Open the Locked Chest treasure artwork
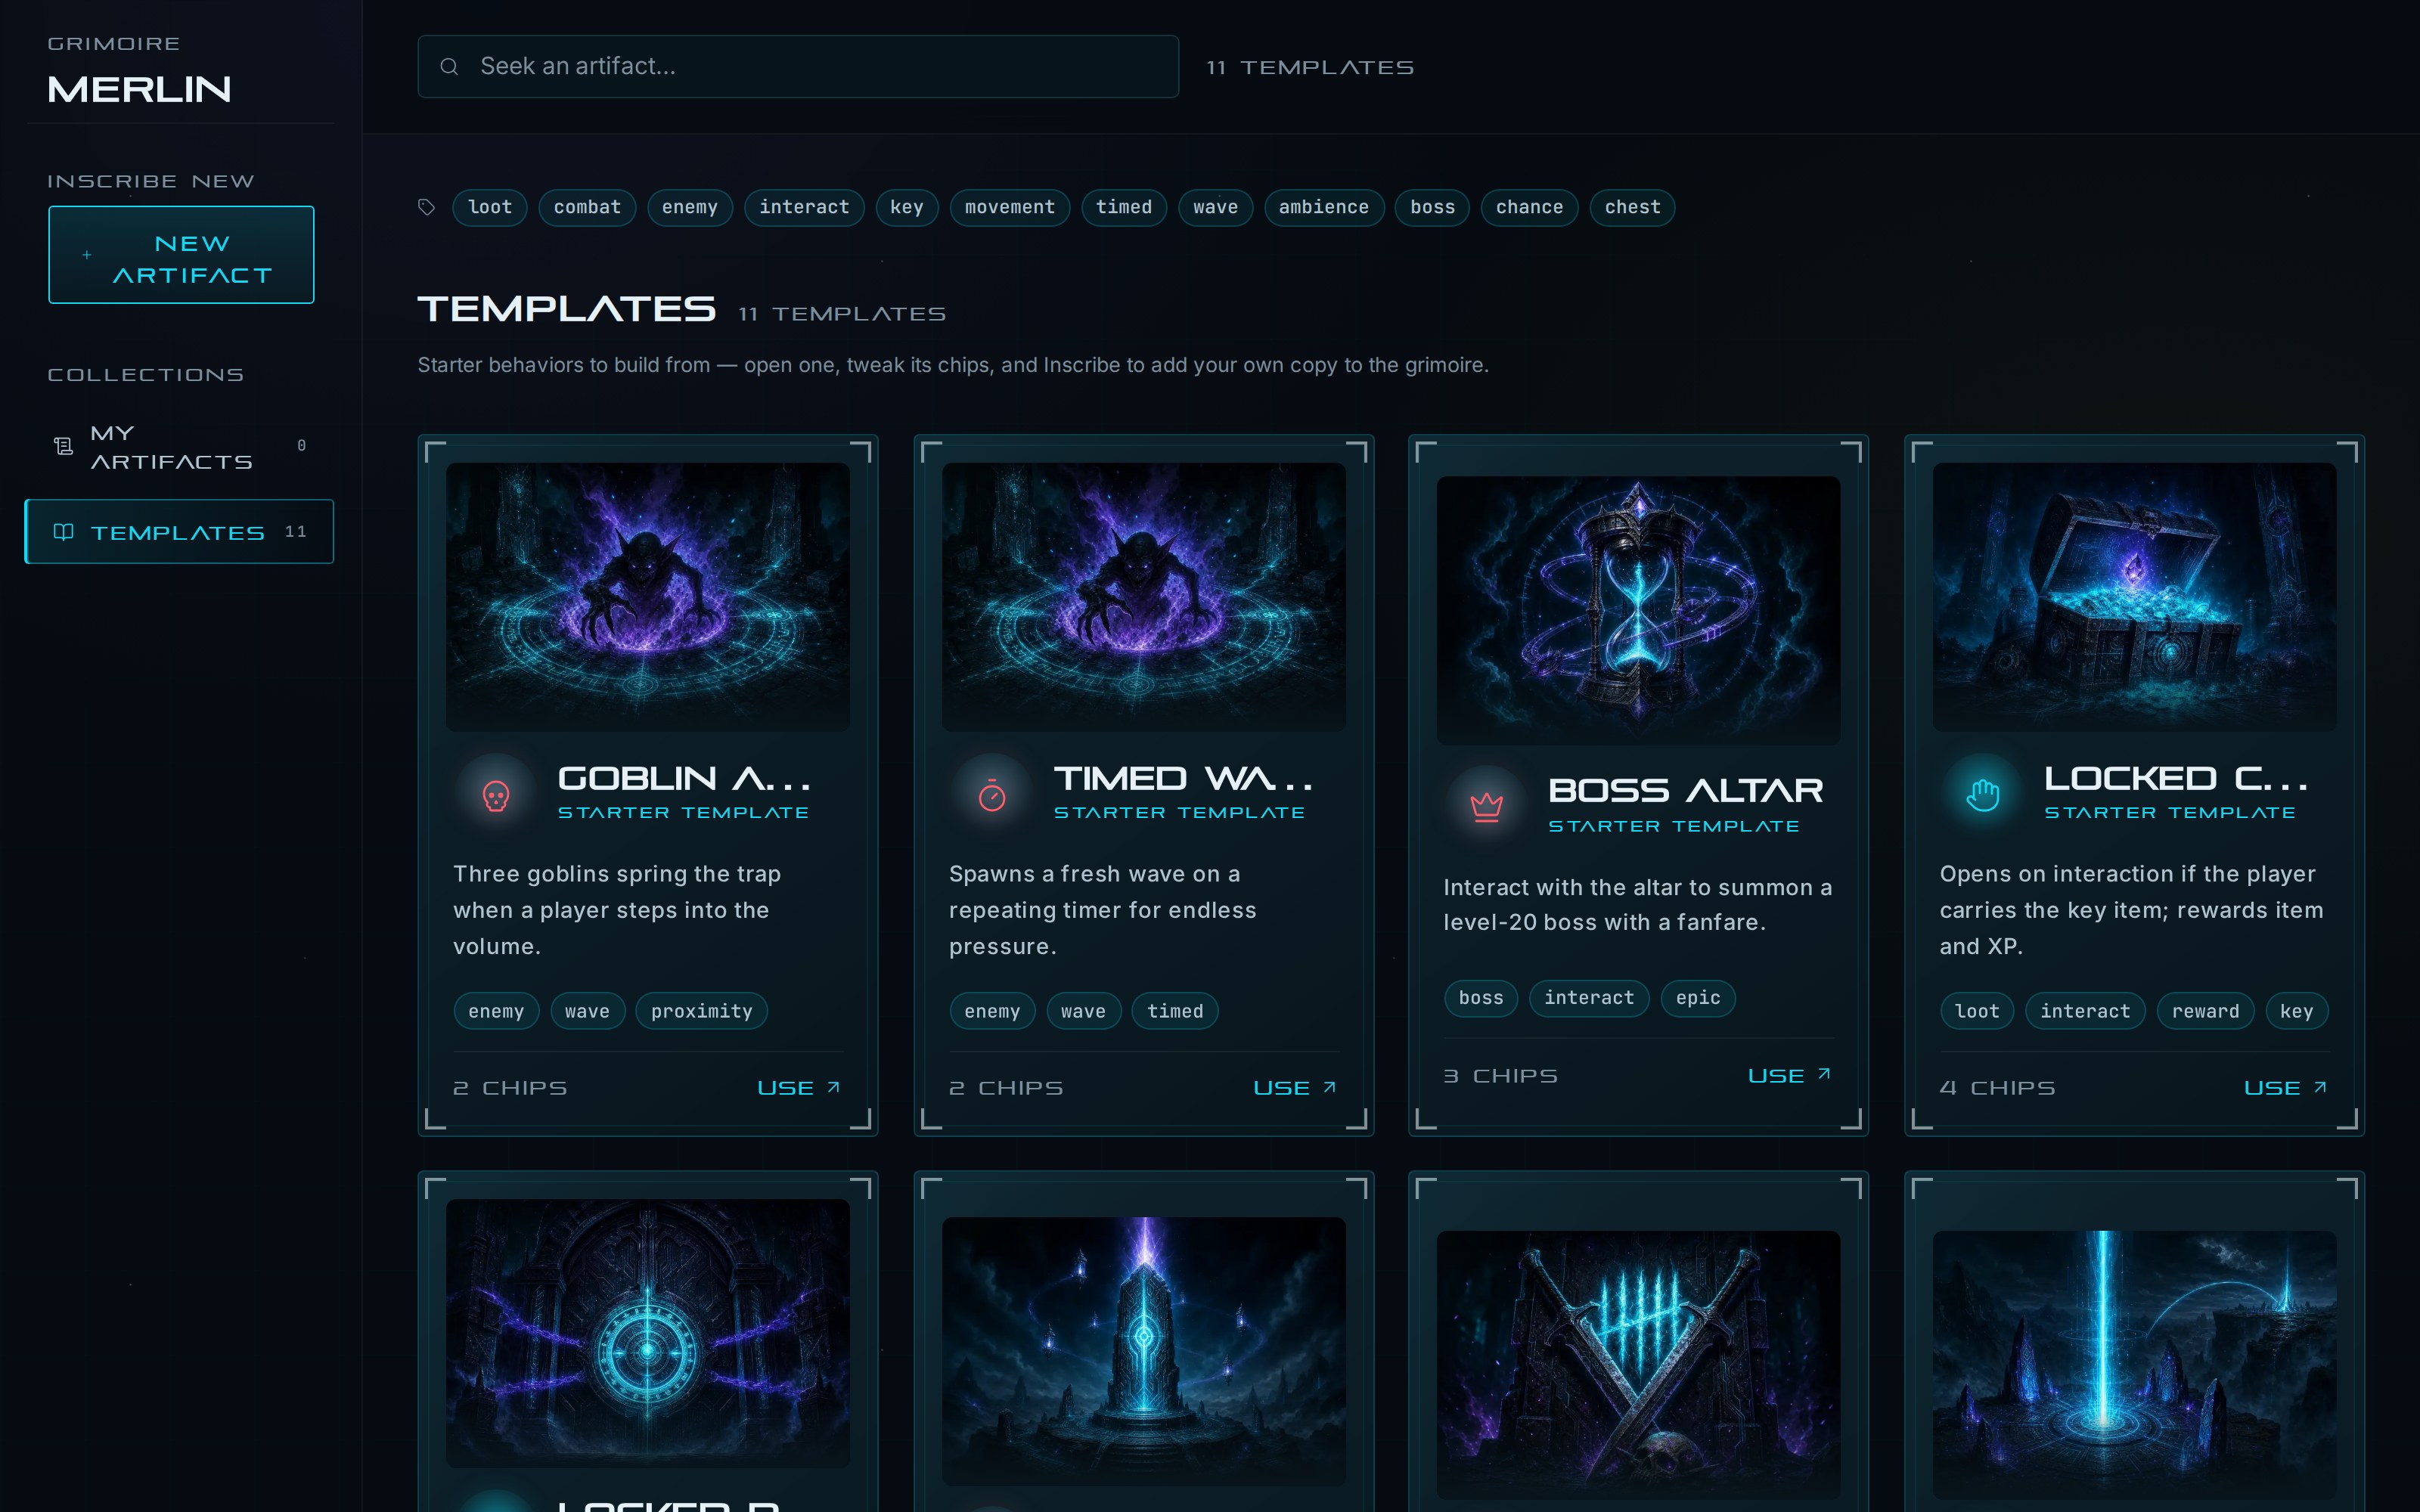This screenshot has height=1512, width=2420. pyautogui.click(x=2135, y=597)
